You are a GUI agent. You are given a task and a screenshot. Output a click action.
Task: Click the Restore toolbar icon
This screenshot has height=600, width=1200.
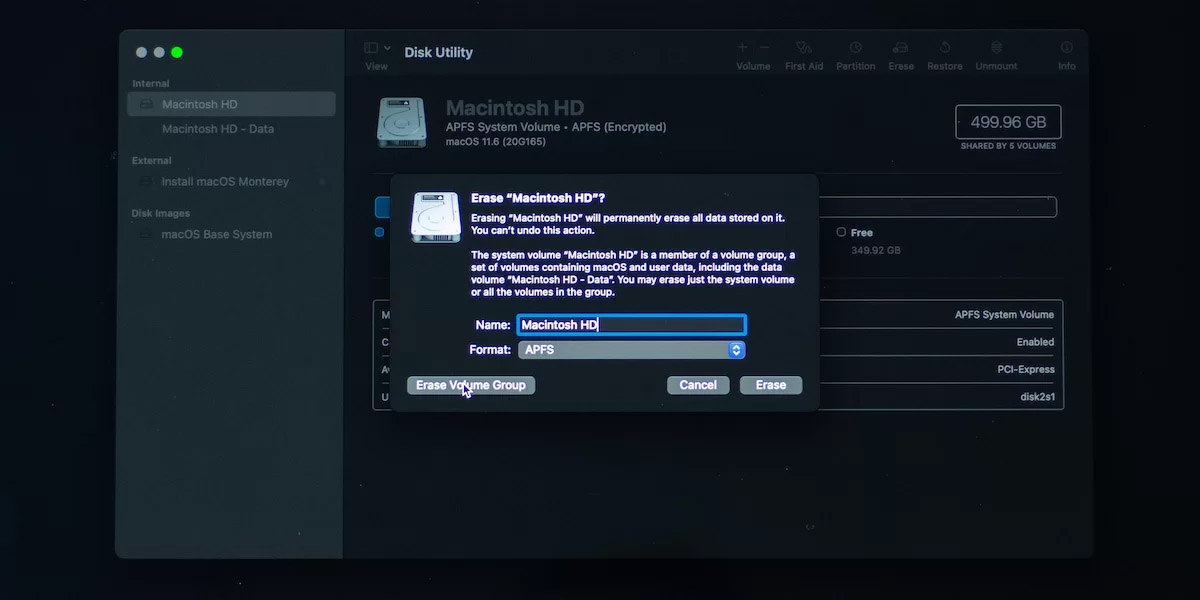click(945, 48)
